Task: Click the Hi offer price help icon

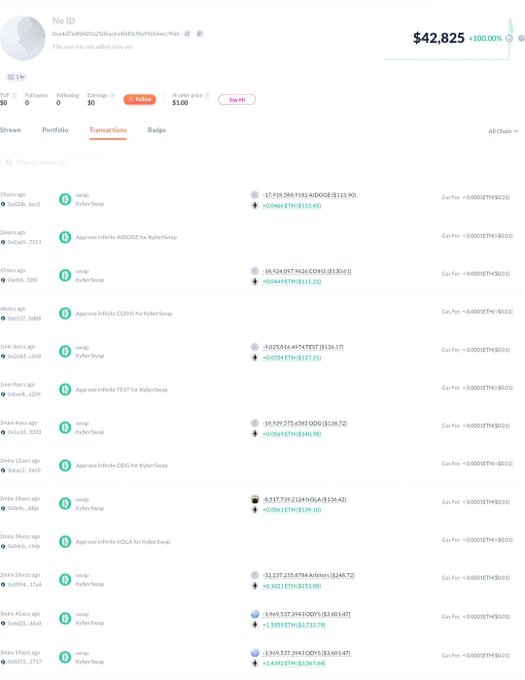Action: [207, 95]
